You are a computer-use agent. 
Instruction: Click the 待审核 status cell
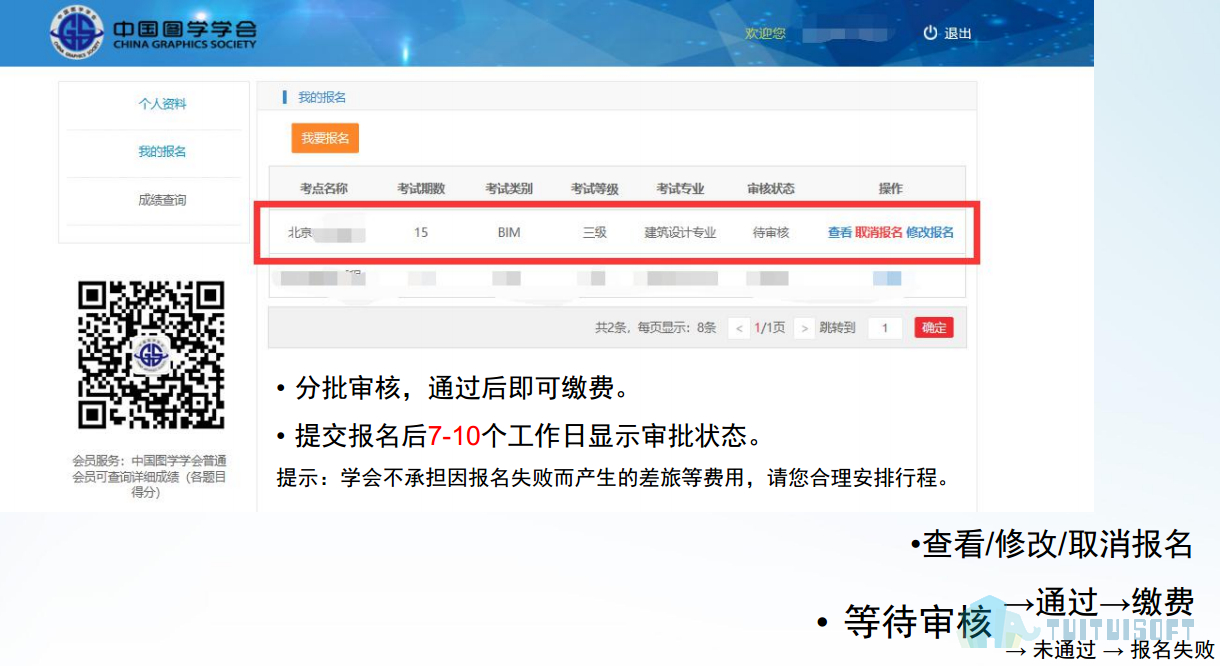(771, 232)
